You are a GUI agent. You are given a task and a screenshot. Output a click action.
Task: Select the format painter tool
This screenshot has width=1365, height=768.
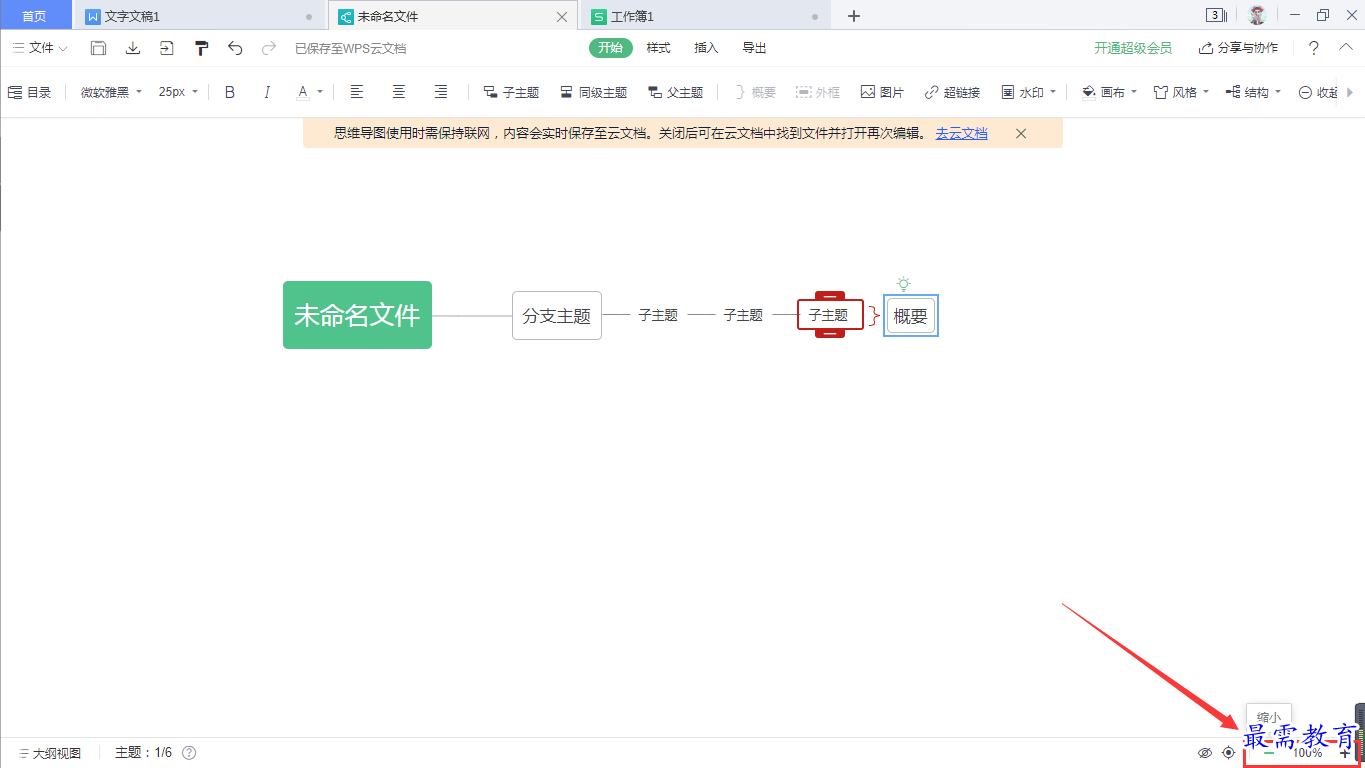coord(201,48)
